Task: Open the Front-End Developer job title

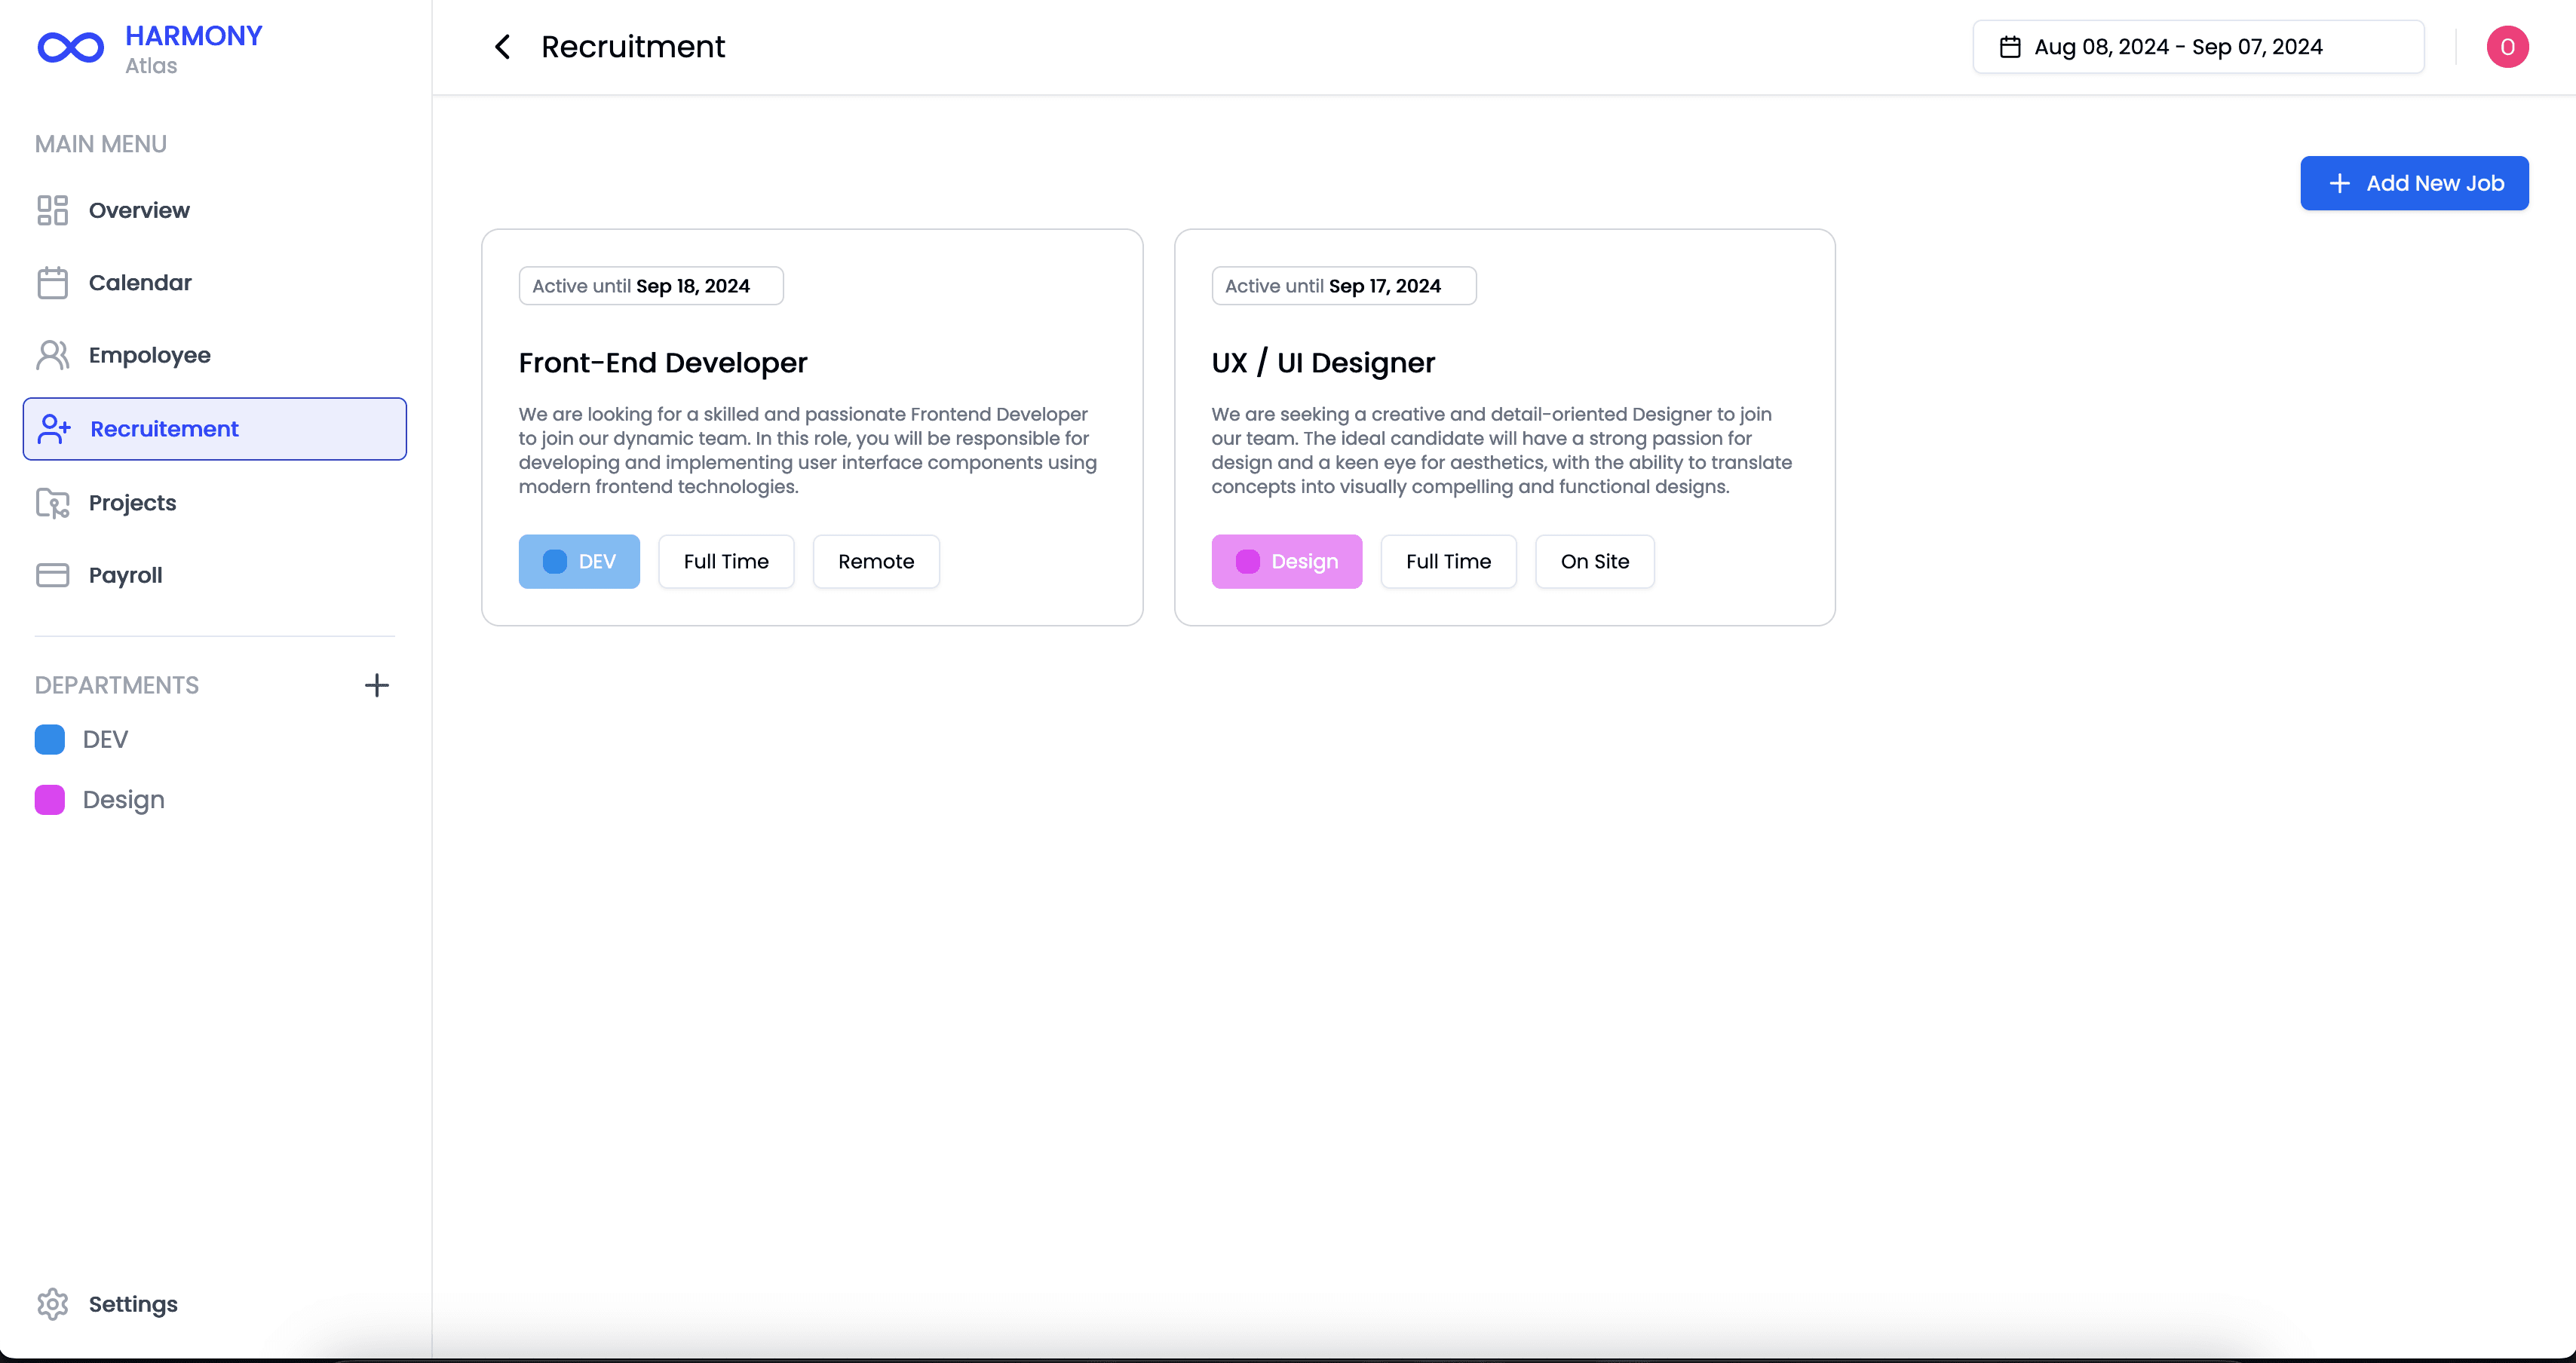Action: point(663,363)
